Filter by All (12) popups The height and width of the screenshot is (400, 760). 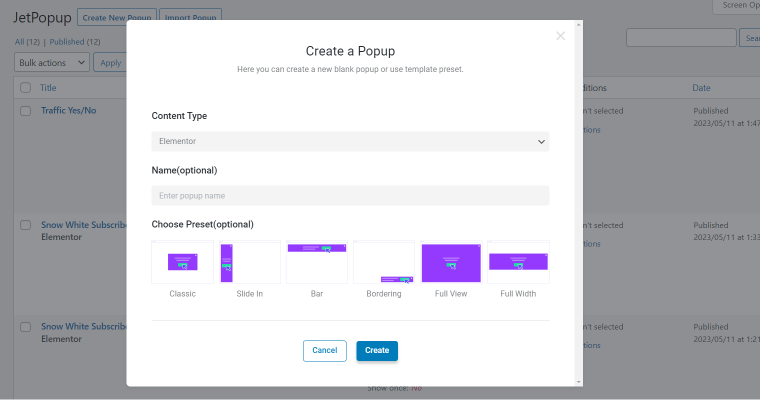click(27, 42)
